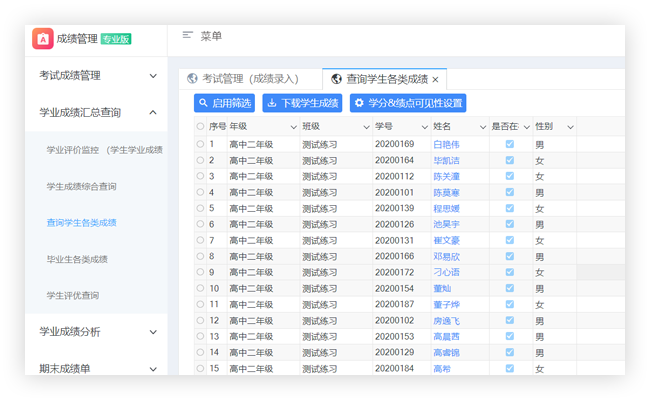Collapse the 学业成绩汇总查询 sidebar section
Screen dimensions: 650x400
coord(152,113)
